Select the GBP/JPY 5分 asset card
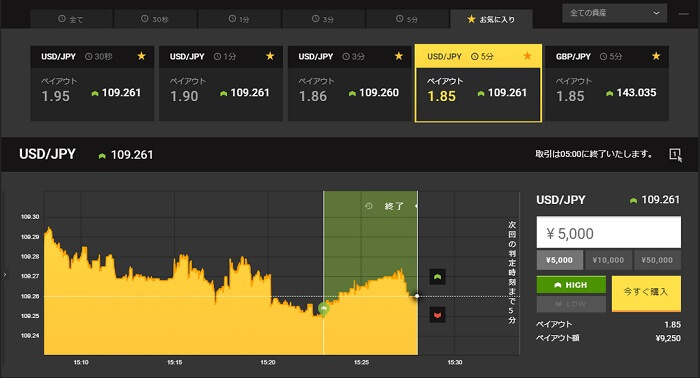Image resolution: width=700 pixels, height=378 pixels. coord(607,83)
